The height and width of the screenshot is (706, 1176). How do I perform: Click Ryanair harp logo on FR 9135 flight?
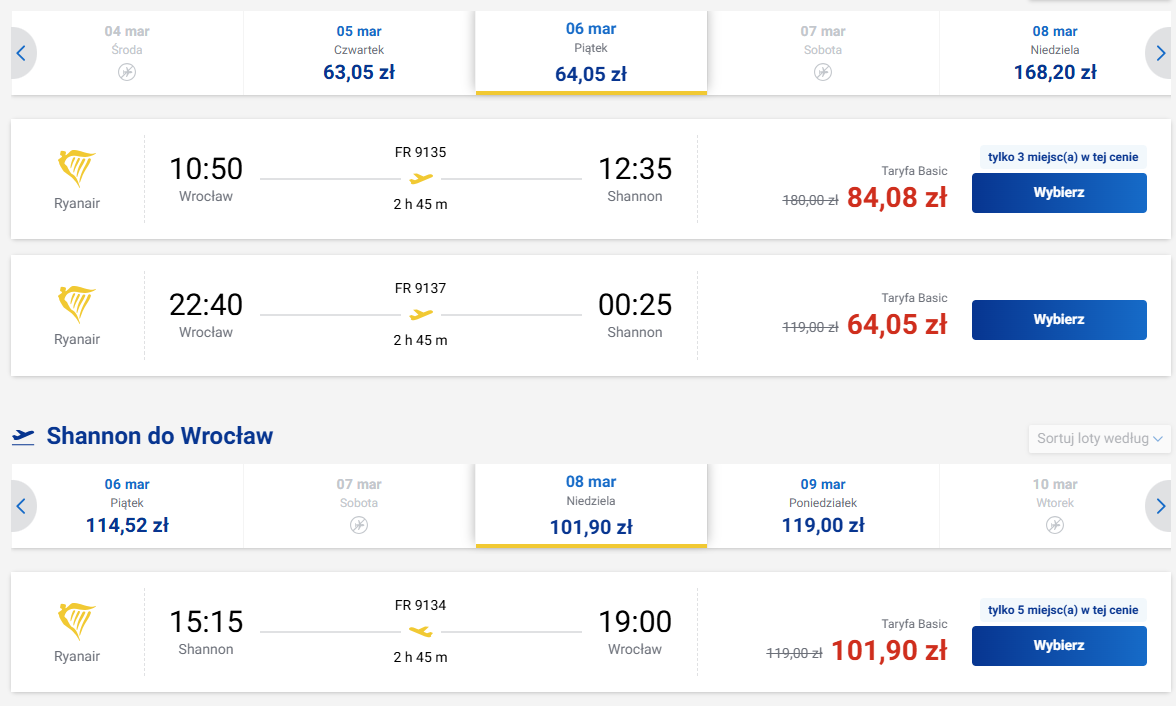point(76,169)
